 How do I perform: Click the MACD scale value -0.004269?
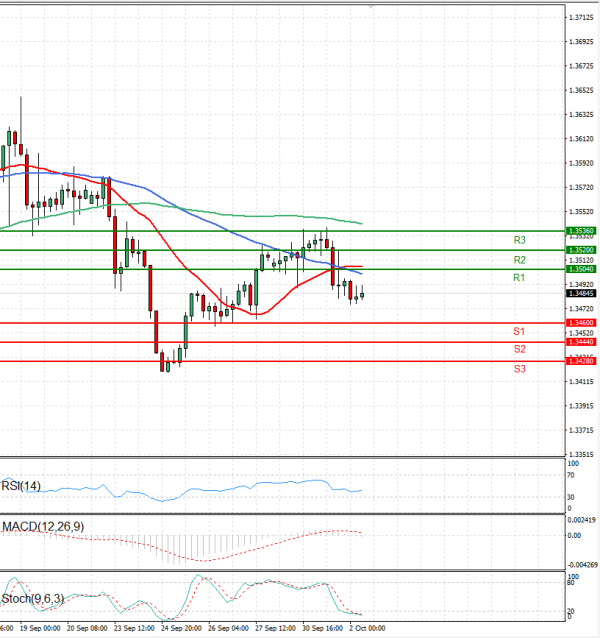(583, 565)
